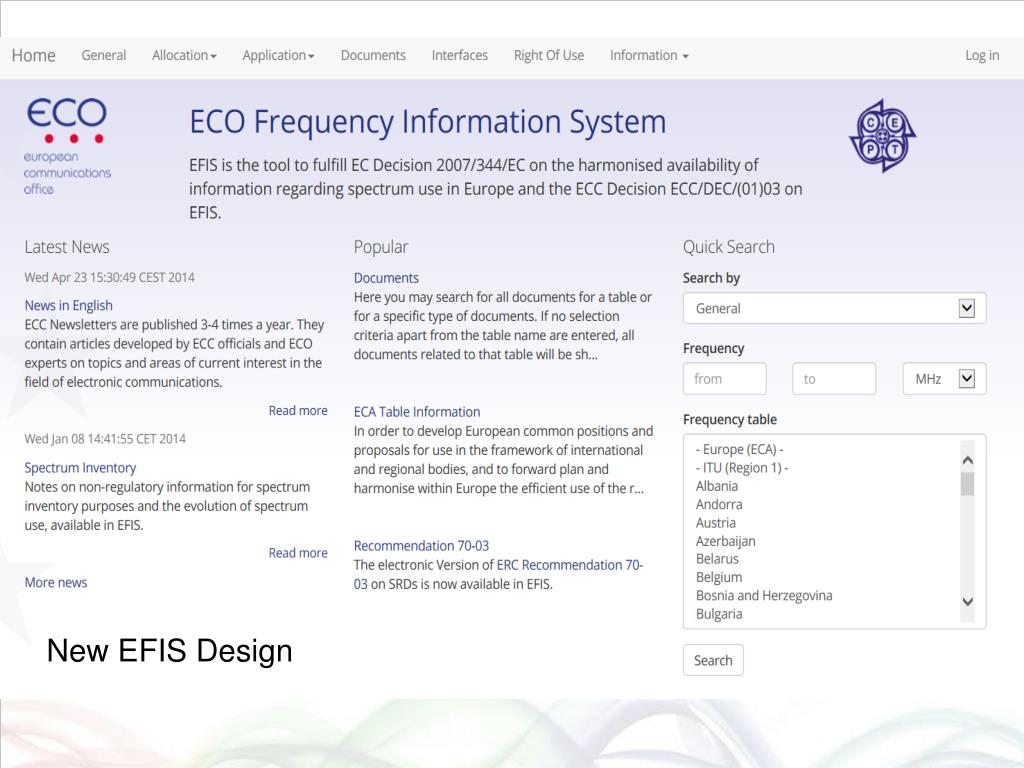Click the Log in link

pos(982,56)
